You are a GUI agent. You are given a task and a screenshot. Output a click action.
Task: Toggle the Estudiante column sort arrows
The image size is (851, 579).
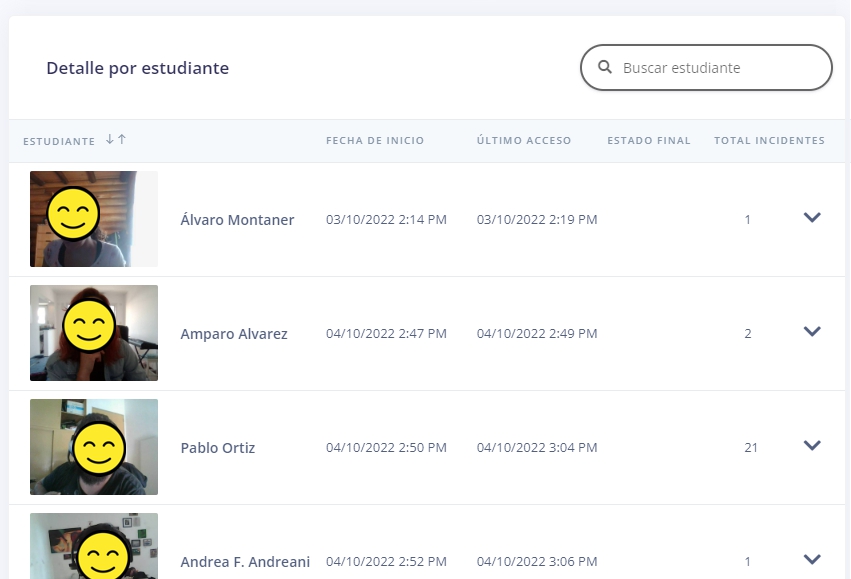pos(116,140)
